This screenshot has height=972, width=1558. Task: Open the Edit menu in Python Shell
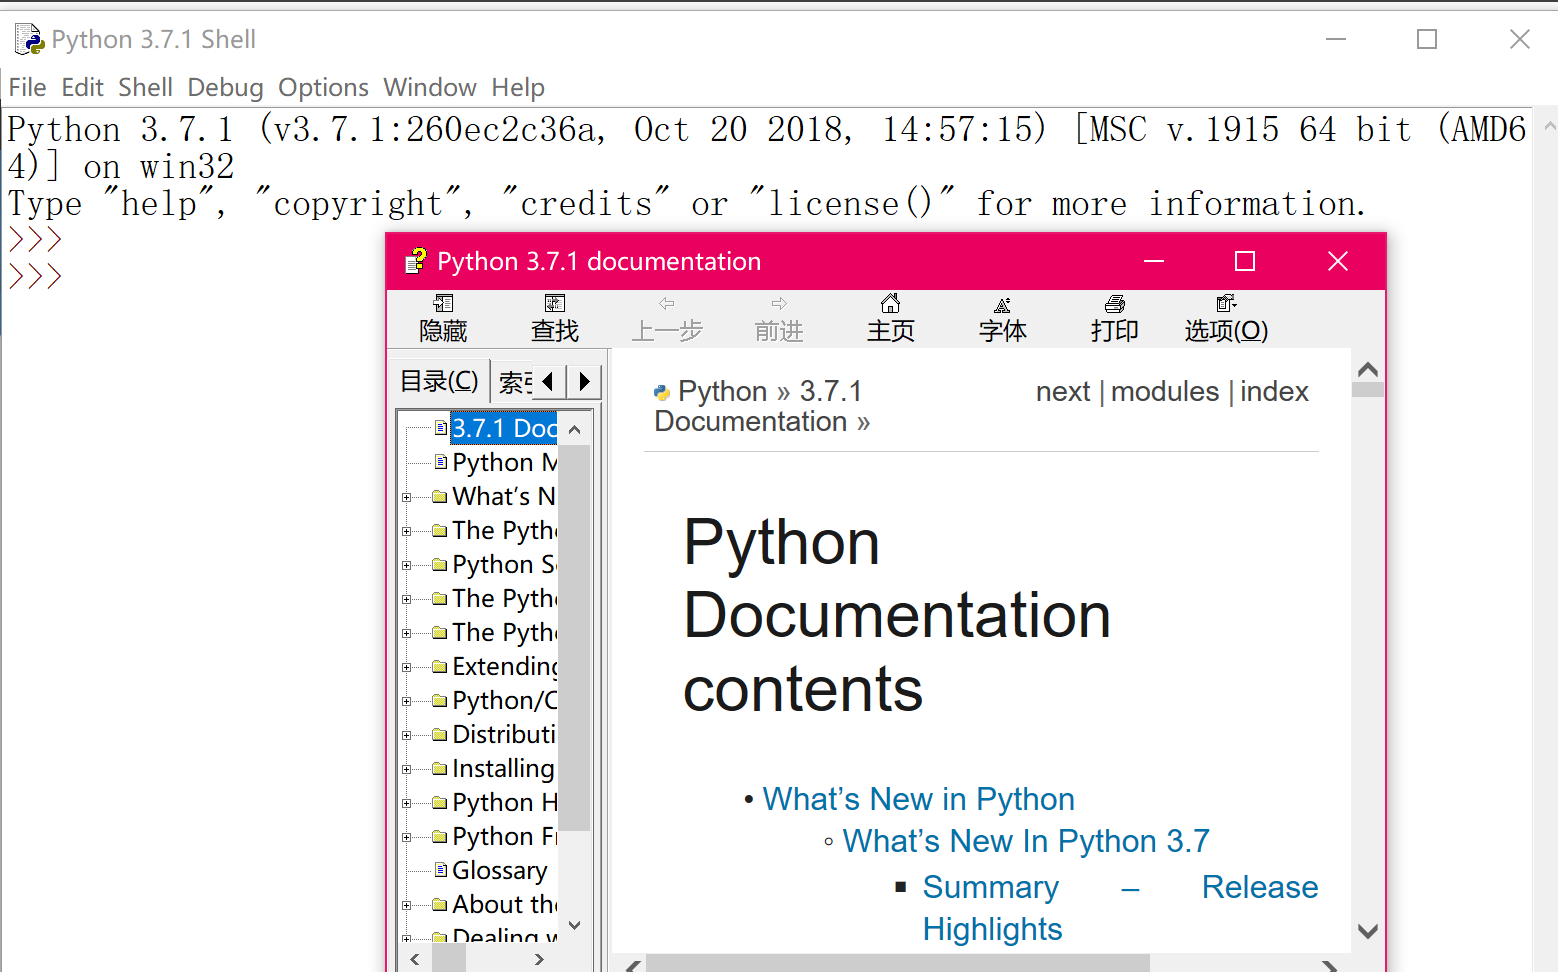[x=82, y=88]
